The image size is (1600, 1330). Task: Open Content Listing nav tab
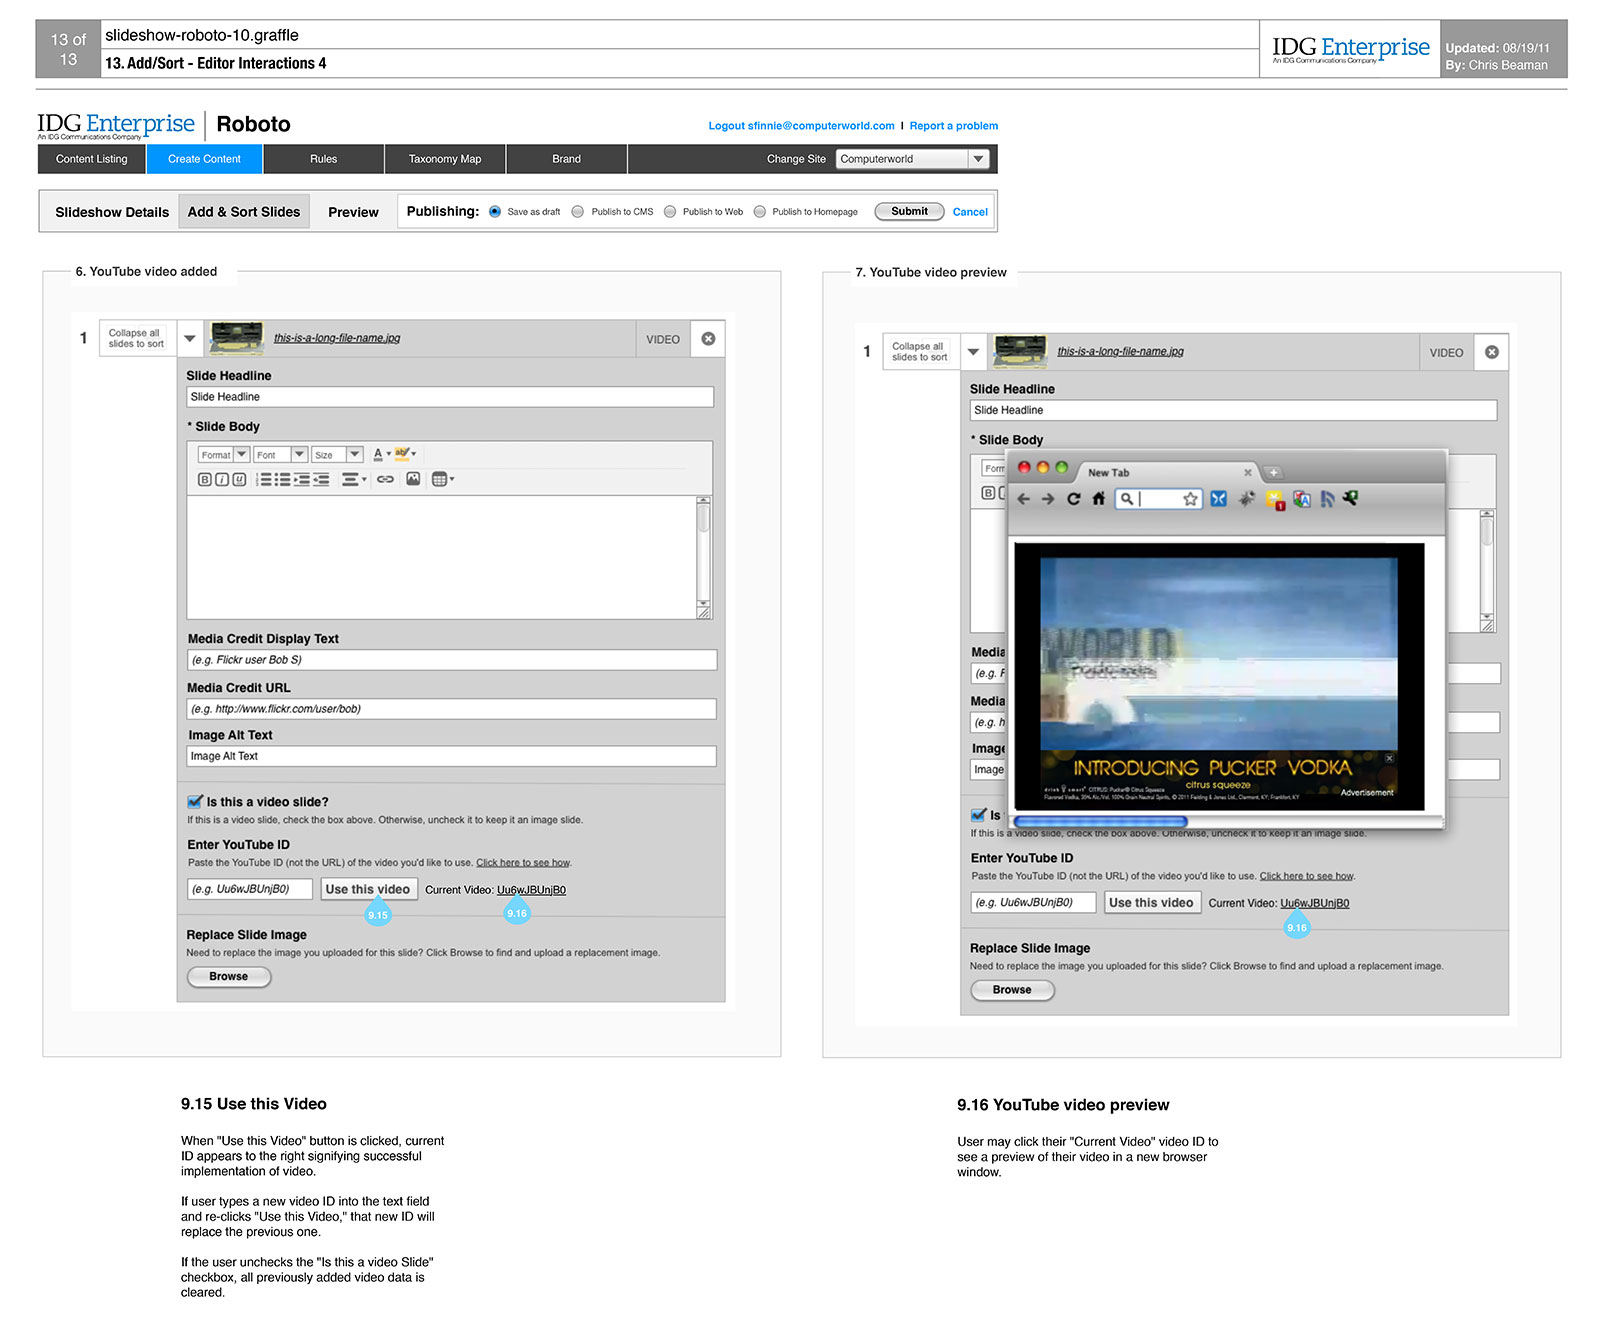(x=92, y=159)
